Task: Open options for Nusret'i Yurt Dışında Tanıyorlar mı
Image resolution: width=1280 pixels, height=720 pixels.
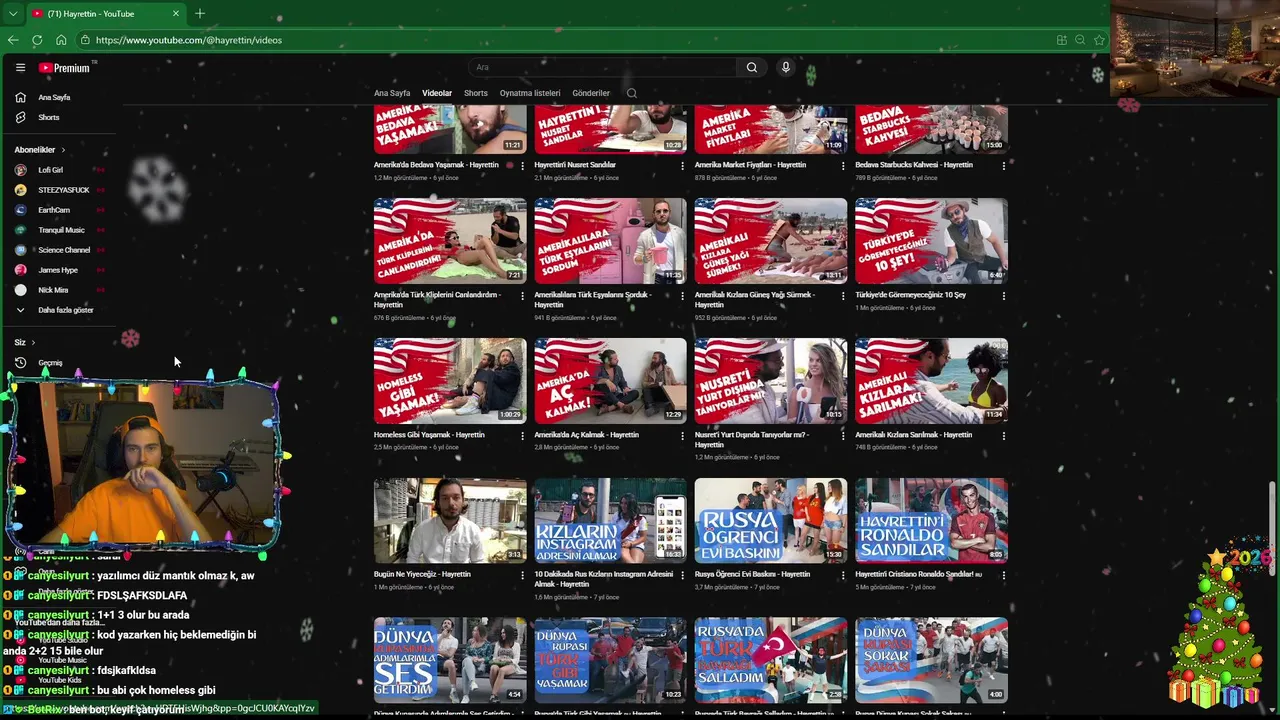Action: click(x=843, y=436)
